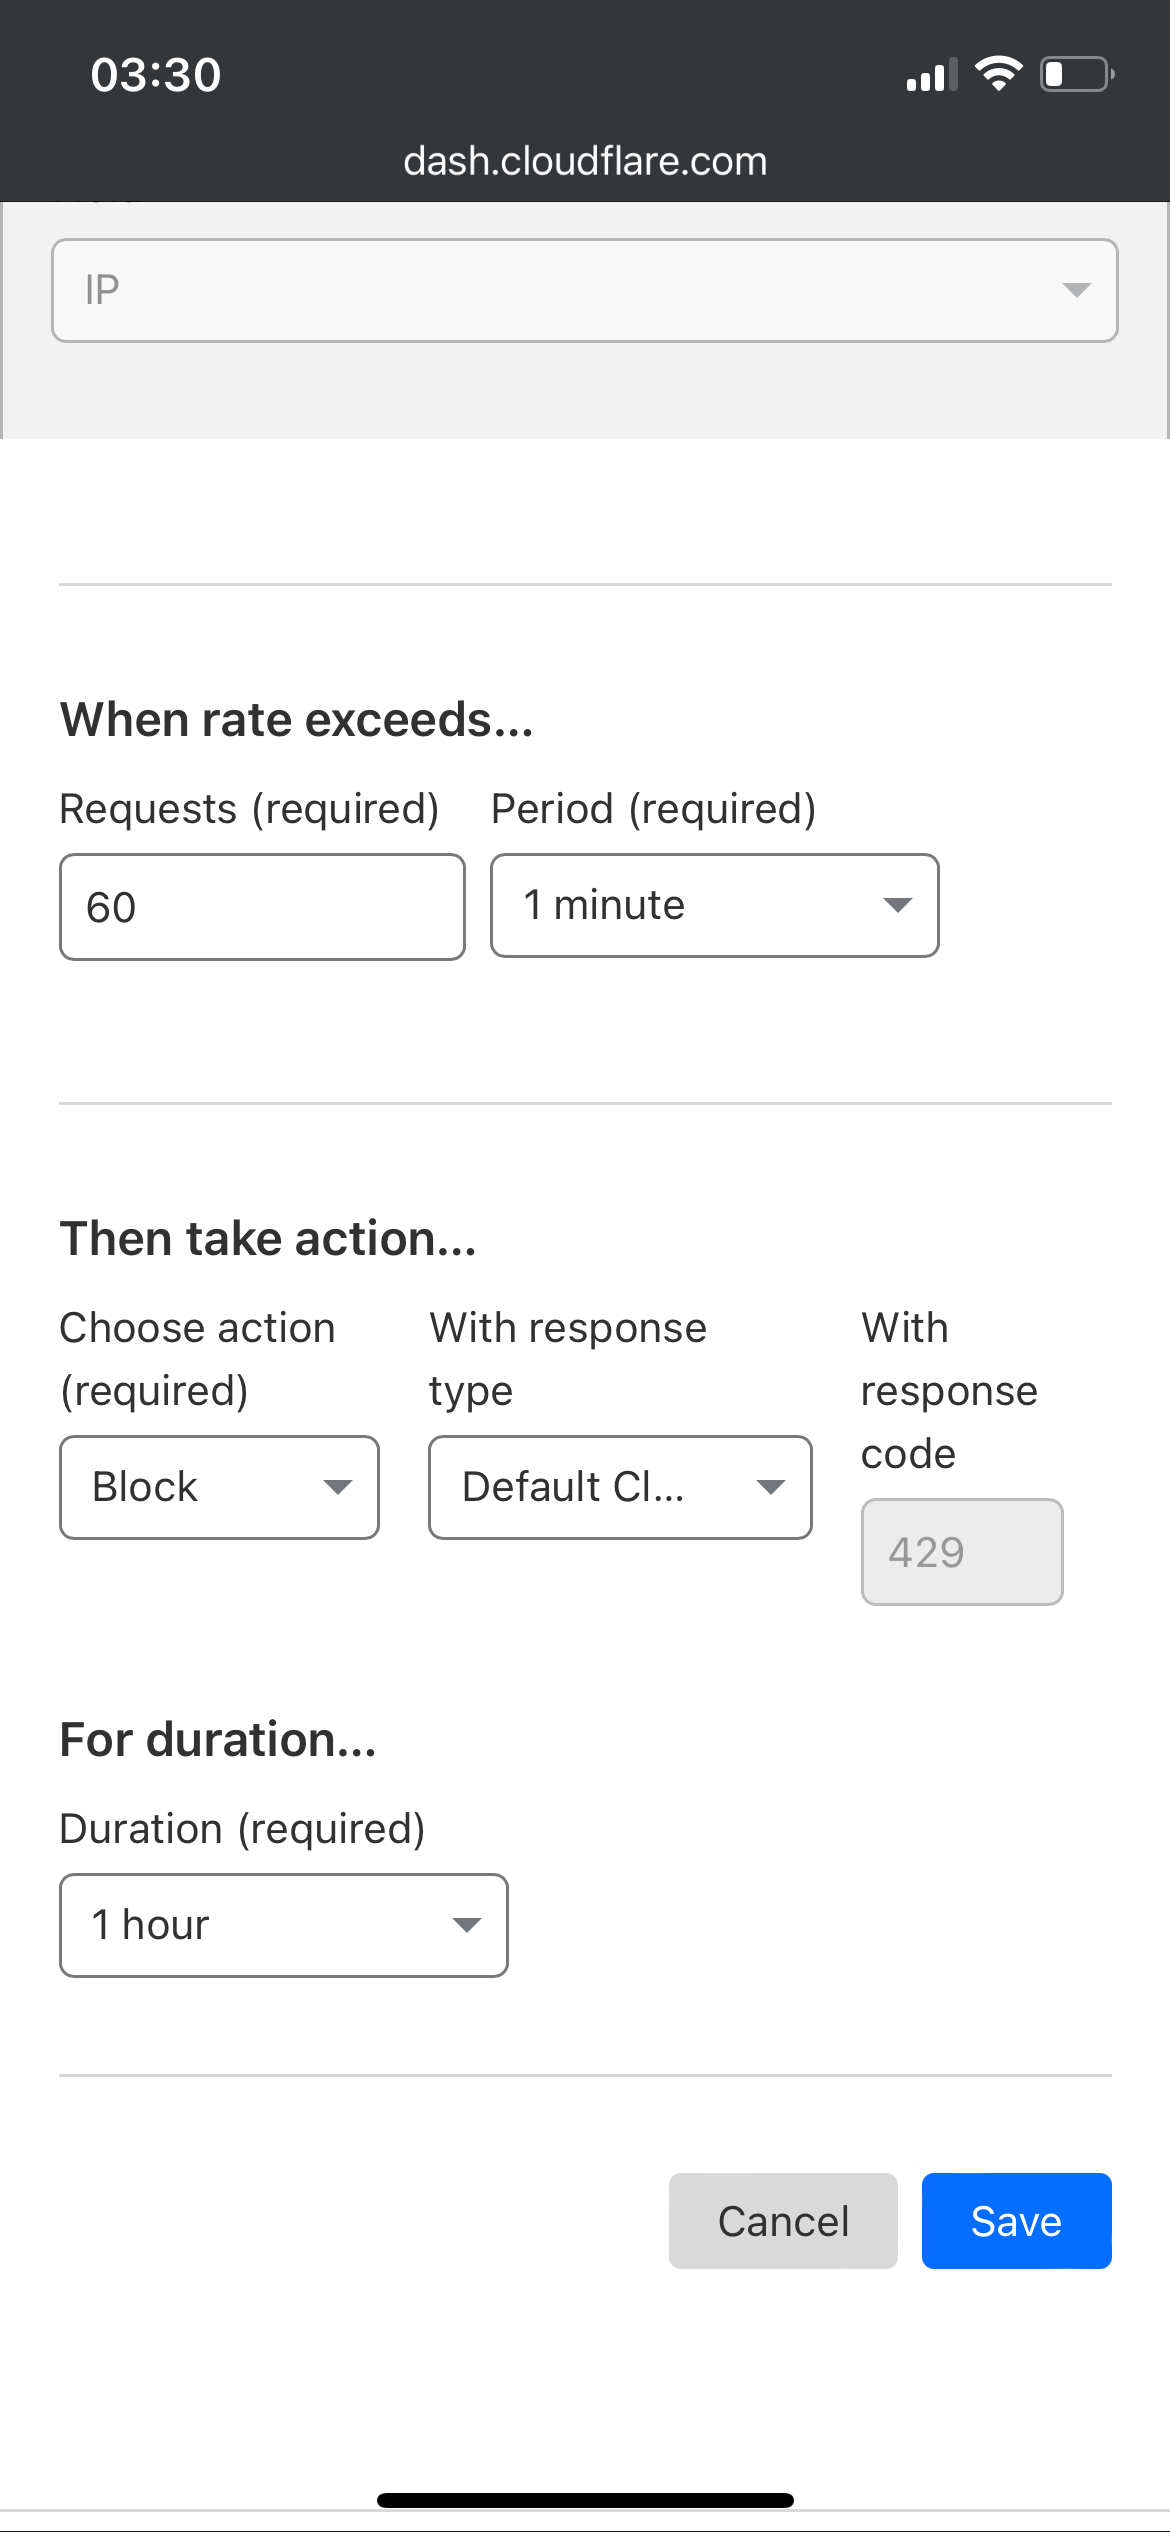Open the Period dropdown set to 1 minute
The height and width of the screenshot is (2532, 1170).
pos(714,905)
